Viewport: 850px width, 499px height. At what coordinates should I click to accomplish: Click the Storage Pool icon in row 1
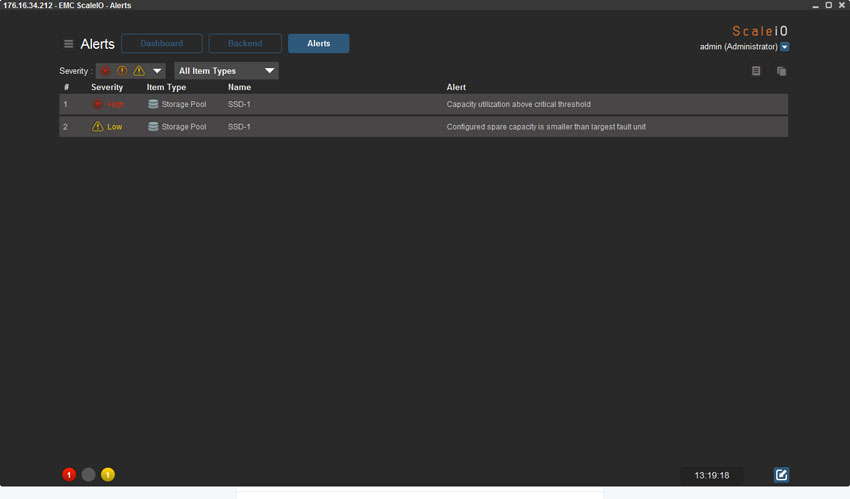point(153,104)
